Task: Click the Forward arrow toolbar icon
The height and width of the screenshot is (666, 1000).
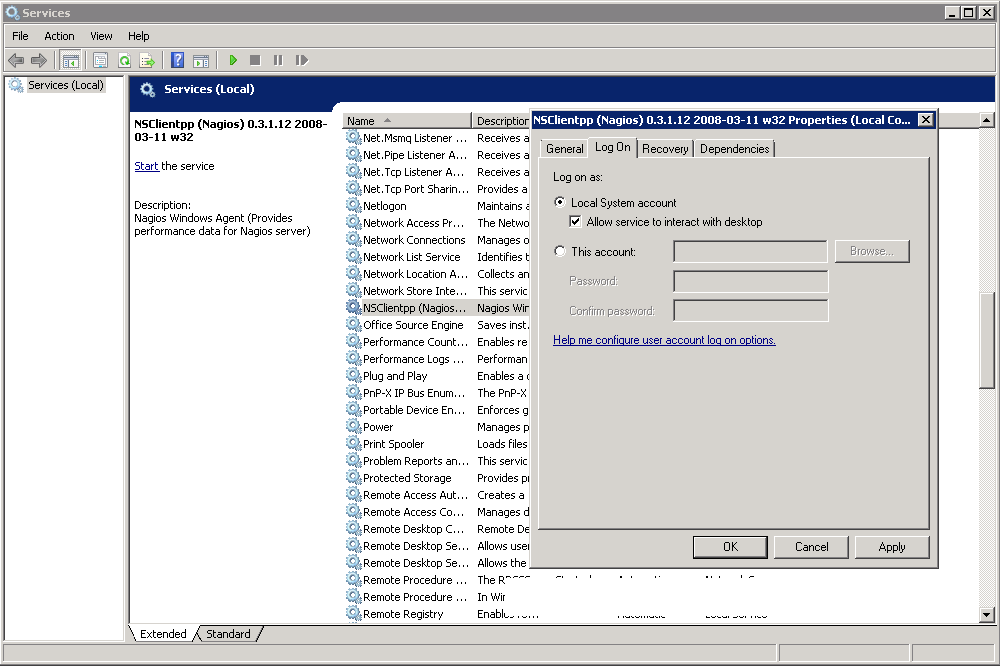Action: [39, 60]
